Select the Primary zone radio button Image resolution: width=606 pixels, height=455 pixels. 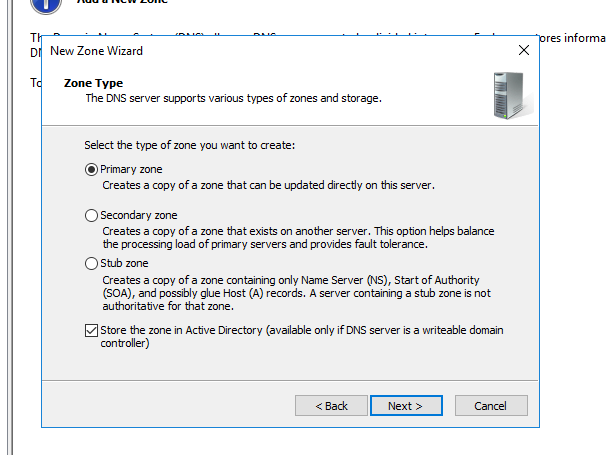[x=91, y=169]
